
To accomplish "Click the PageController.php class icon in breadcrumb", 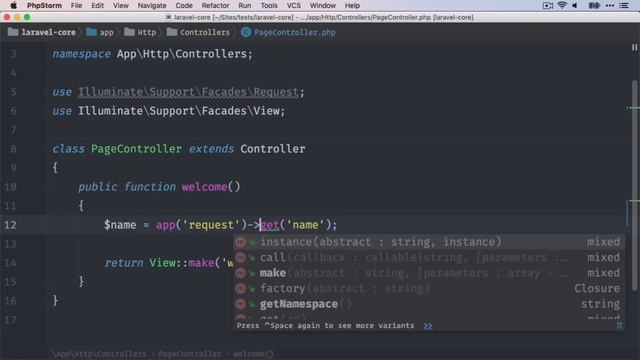I will click(x=246, y=32).
